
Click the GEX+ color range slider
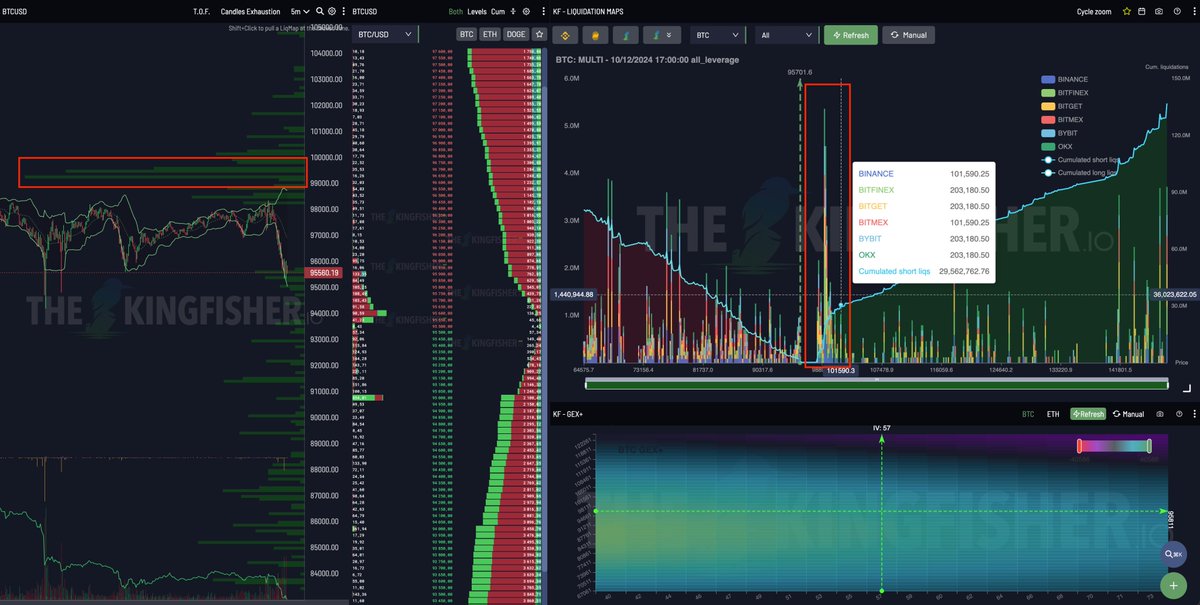click(x=1114, y=446)
